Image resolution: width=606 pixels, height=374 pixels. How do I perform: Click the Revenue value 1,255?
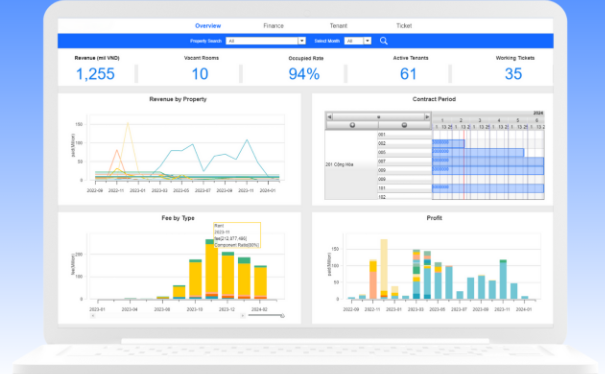(x=95, y=74)
